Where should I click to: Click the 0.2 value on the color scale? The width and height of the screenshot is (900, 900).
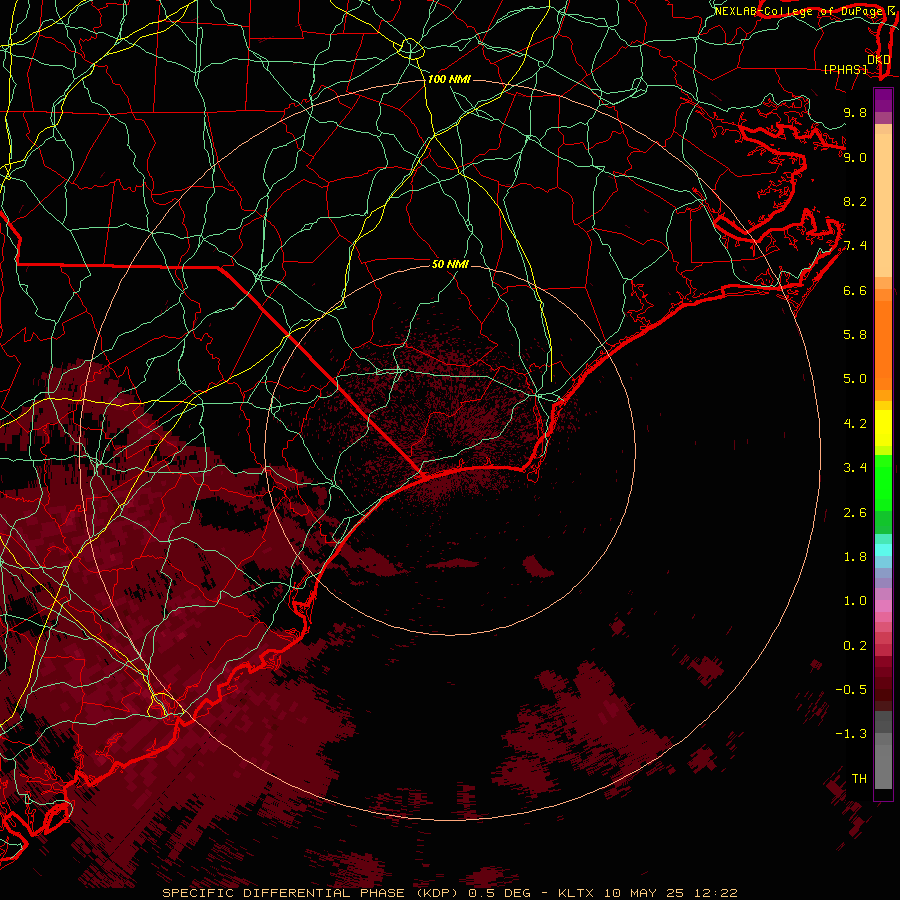[855, 646]
